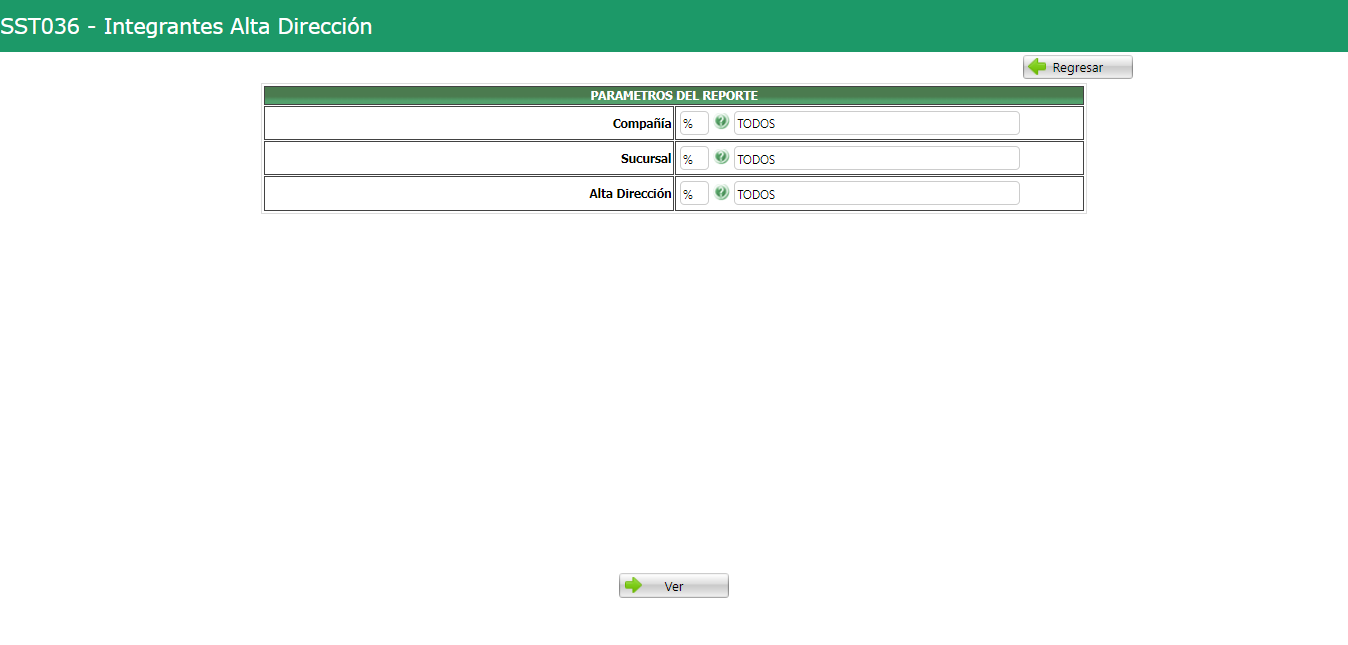This screenshot has height=645, width=1348.
Task: Select the Sucursal TODOS description field
Action: (877, 158)
